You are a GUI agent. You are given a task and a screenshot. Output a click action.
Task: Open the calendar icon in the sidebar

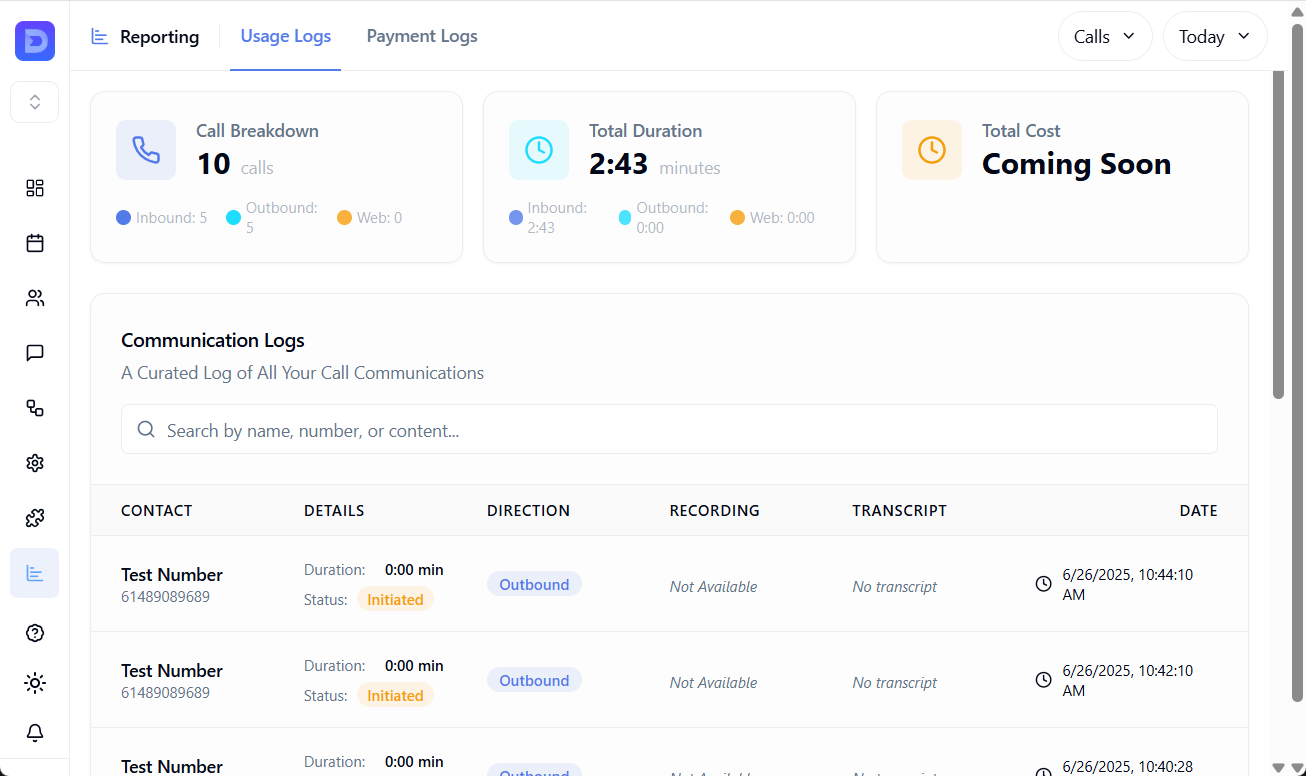(x=35, y=243)
